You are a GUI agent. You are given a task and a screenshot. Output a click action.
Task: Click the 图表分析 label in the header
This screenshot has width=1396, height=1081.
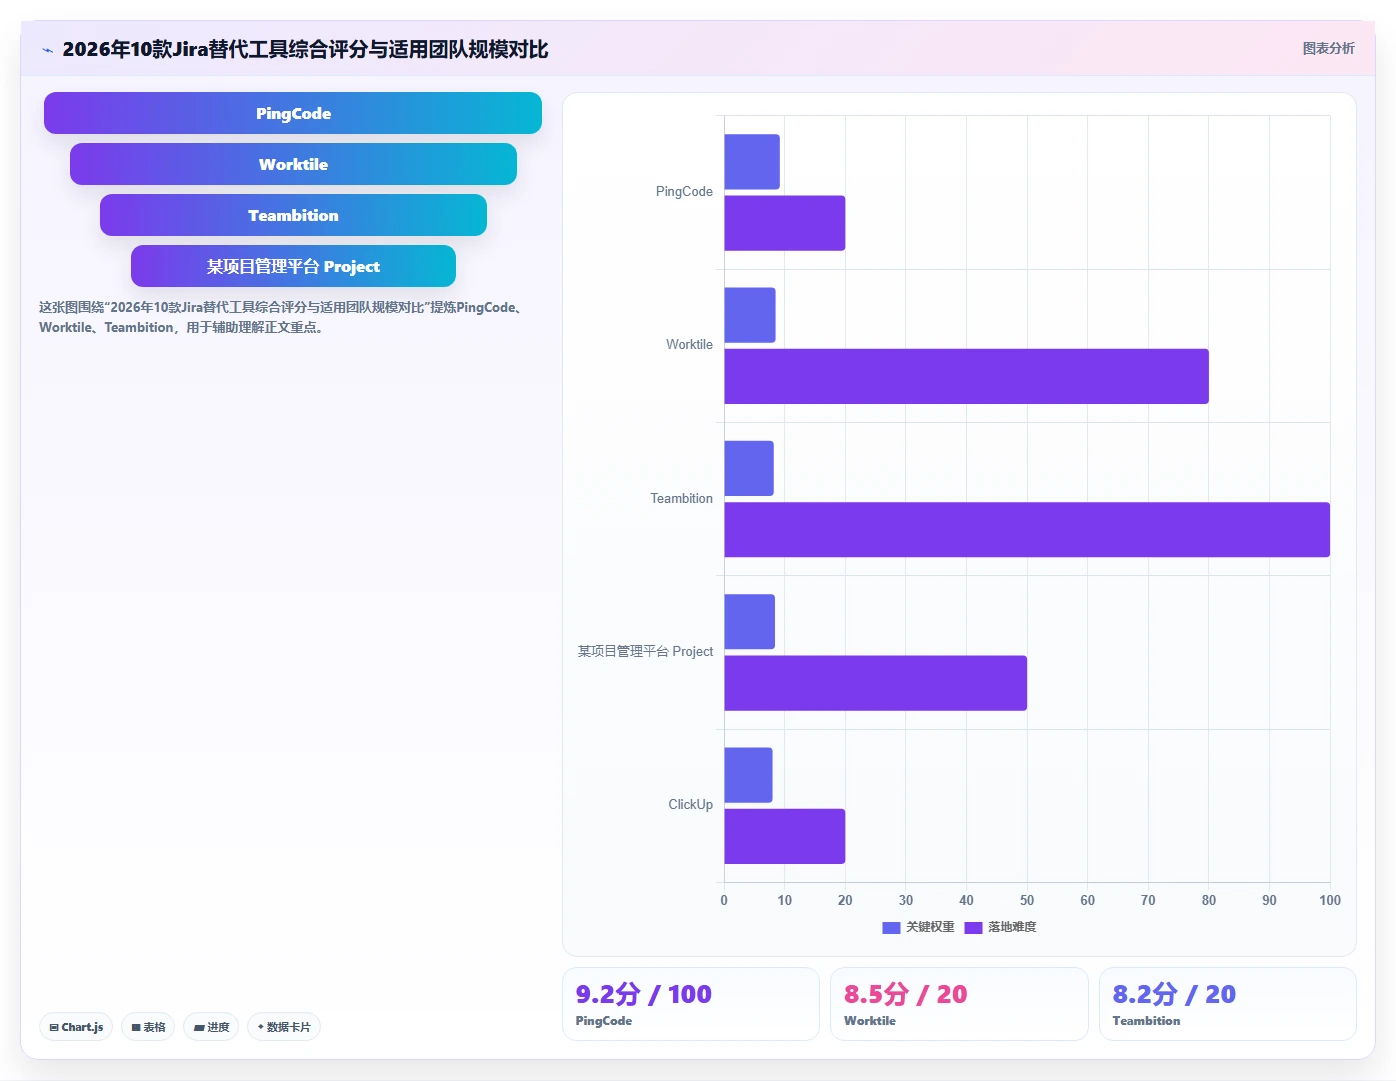[x=1328, y=48]
